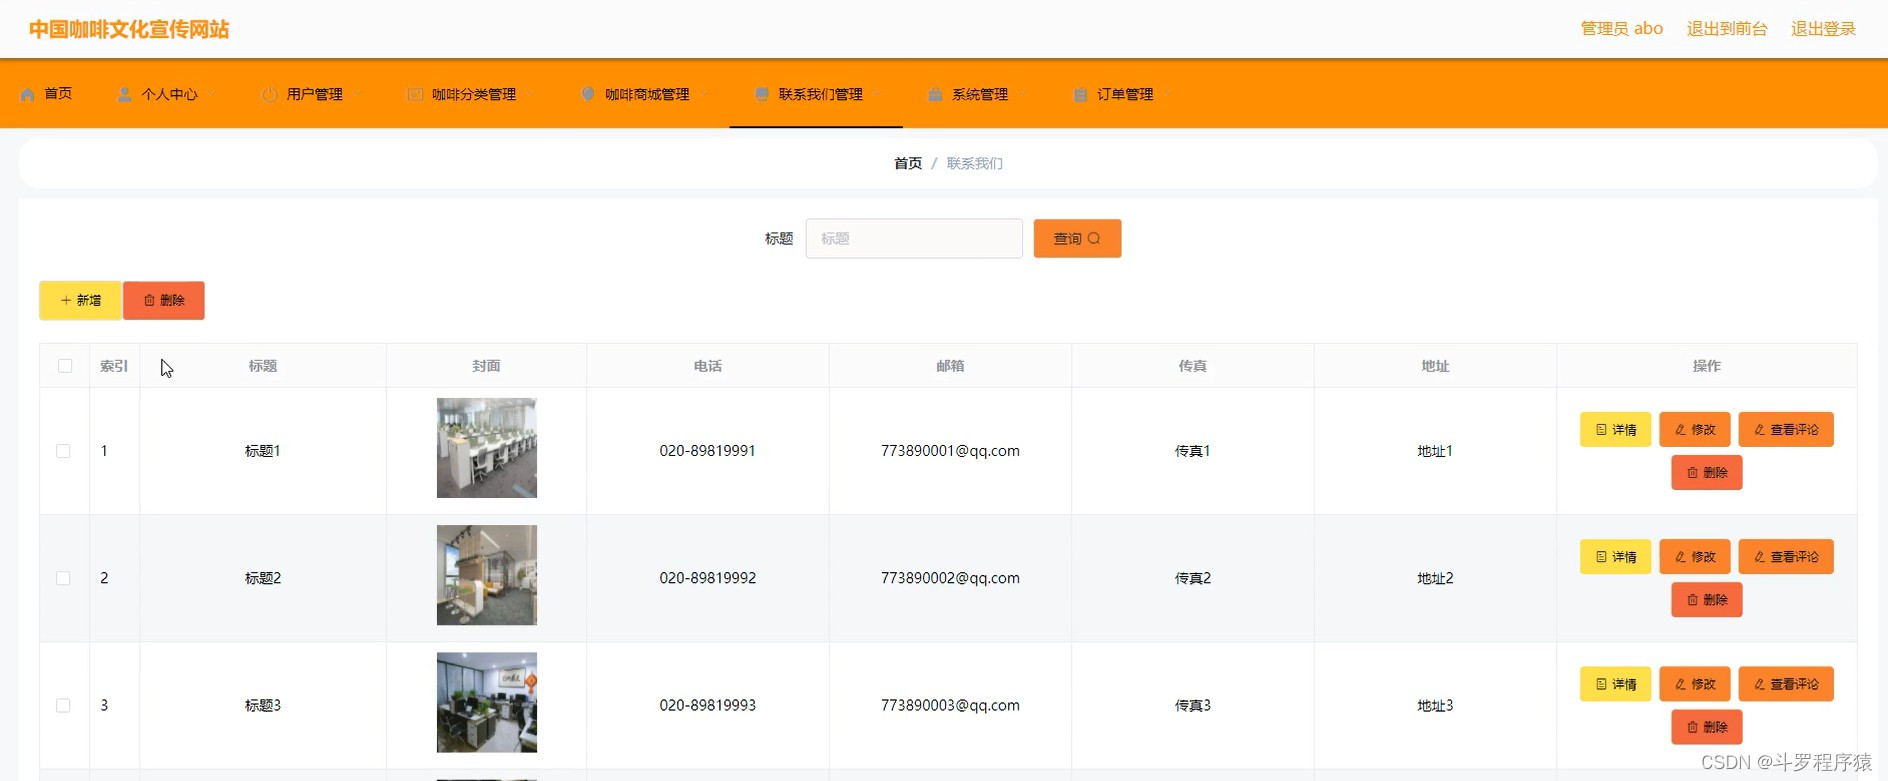Click the 详情 document icon in row 标题1
Viewport: 1888px width, 781px height.
pos(1601,429)
